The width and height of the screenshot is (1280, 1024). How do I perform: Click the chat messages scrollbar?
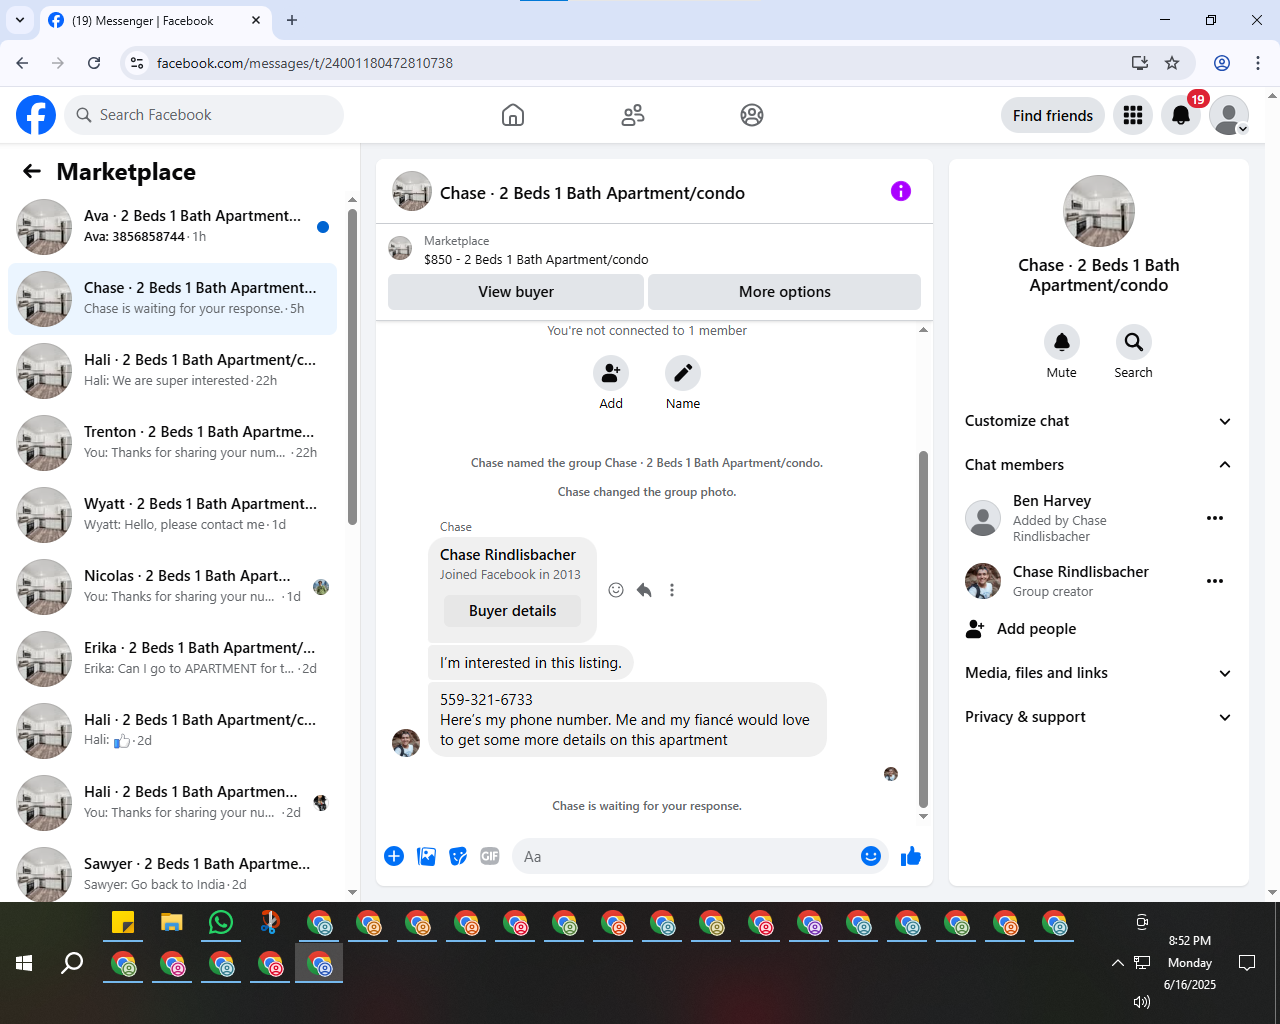tap(923, 629)
